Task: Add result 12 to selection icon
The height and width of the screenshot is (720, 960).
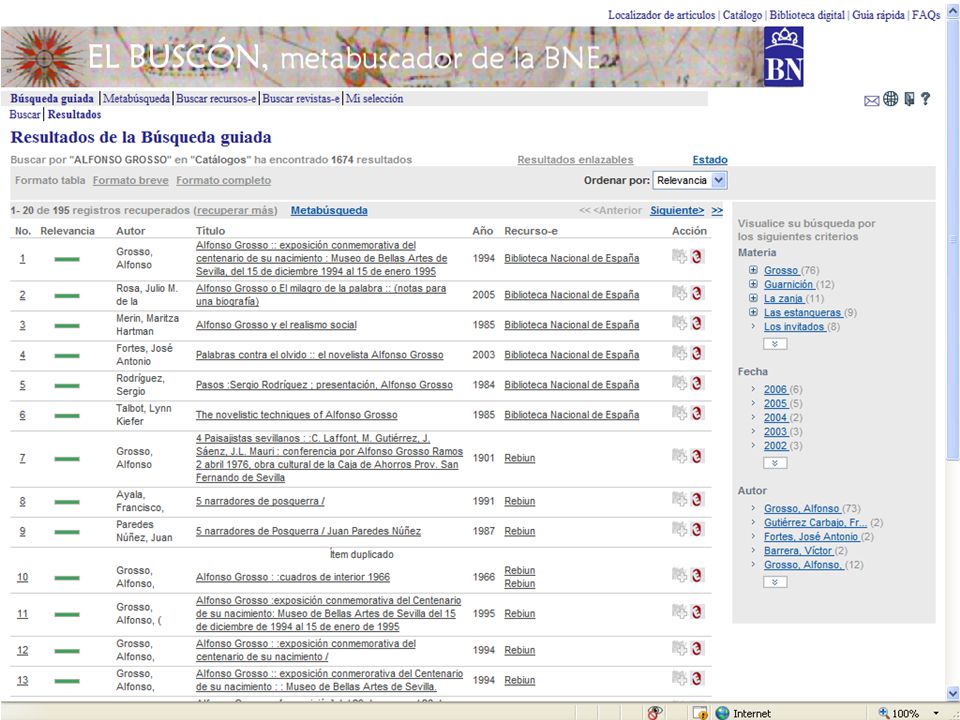Action: tap(679, 649)
